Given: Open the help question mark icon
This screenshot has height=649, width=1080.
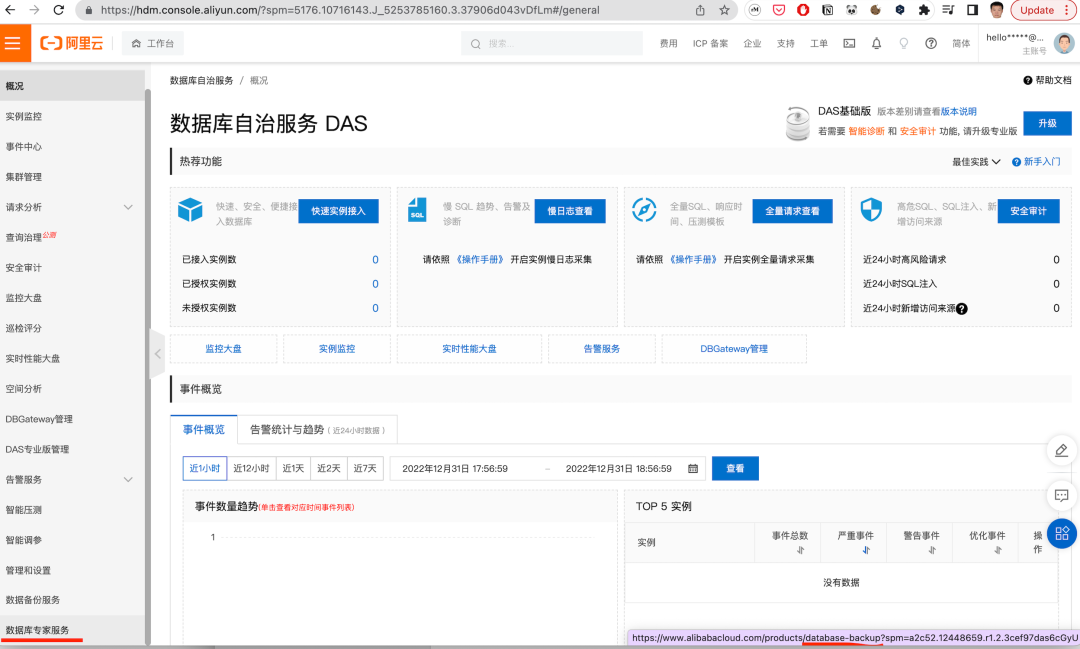Looking at the screenshot, I should click(x=931, y=43).
